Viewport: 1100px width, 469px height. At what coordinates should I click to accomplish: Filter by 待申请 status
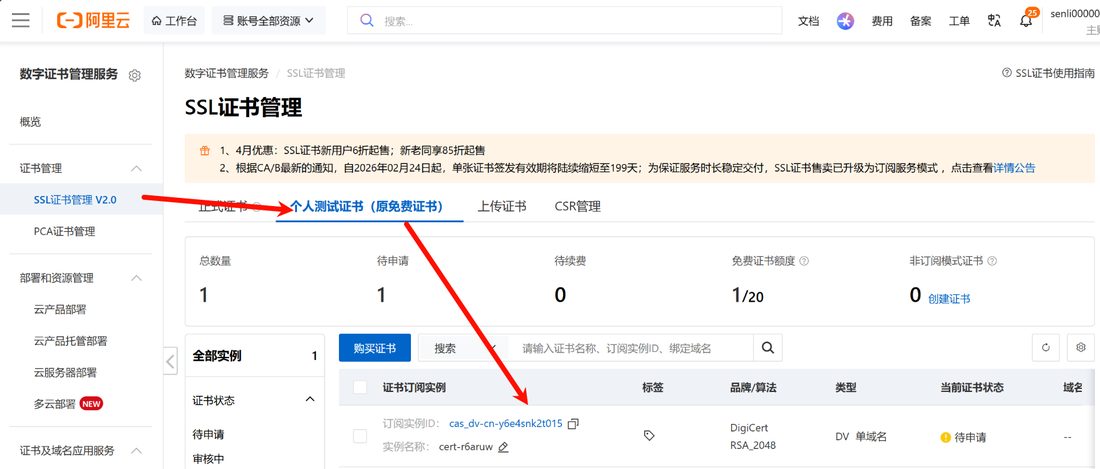[x=208, y=434]
